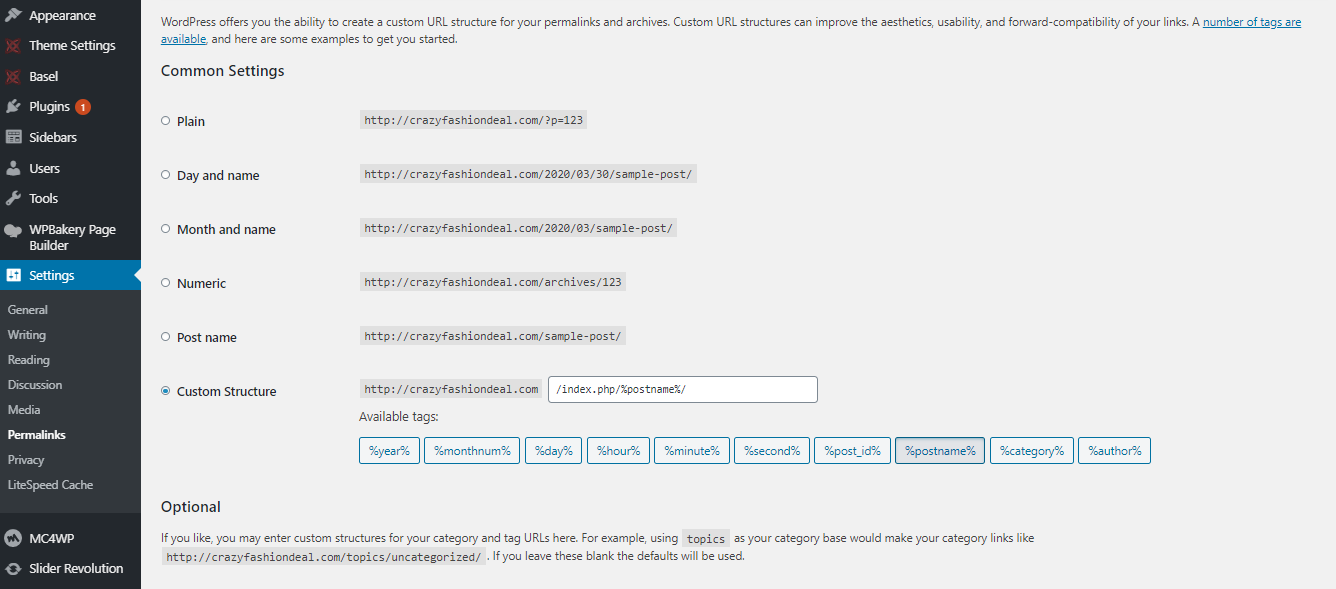
Task: Click the Tools wrench icon
Action: click(x=13, y=199)
